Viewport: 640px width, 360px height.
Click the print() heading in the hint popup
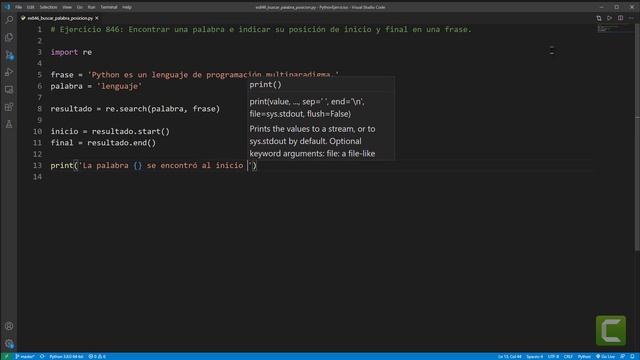point(265,84)
